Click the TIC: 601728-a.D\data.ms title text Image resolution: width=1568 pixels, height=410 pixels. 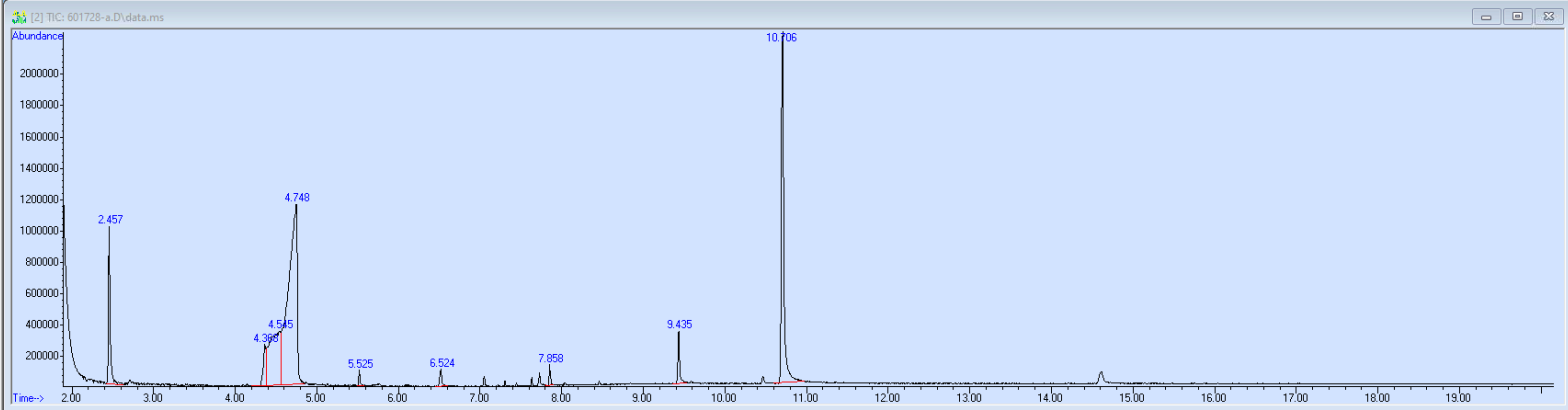[107, 17]
